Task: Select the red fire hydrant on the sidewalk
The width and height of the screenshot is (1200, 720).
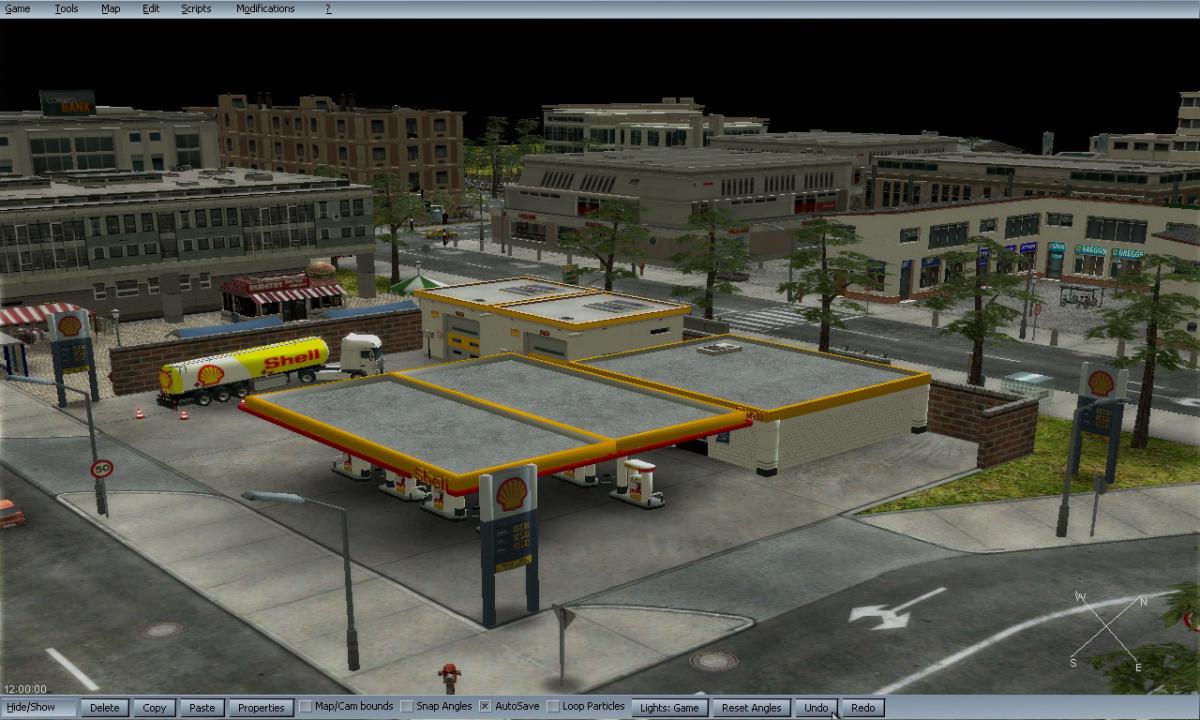Action: [448, 678]
